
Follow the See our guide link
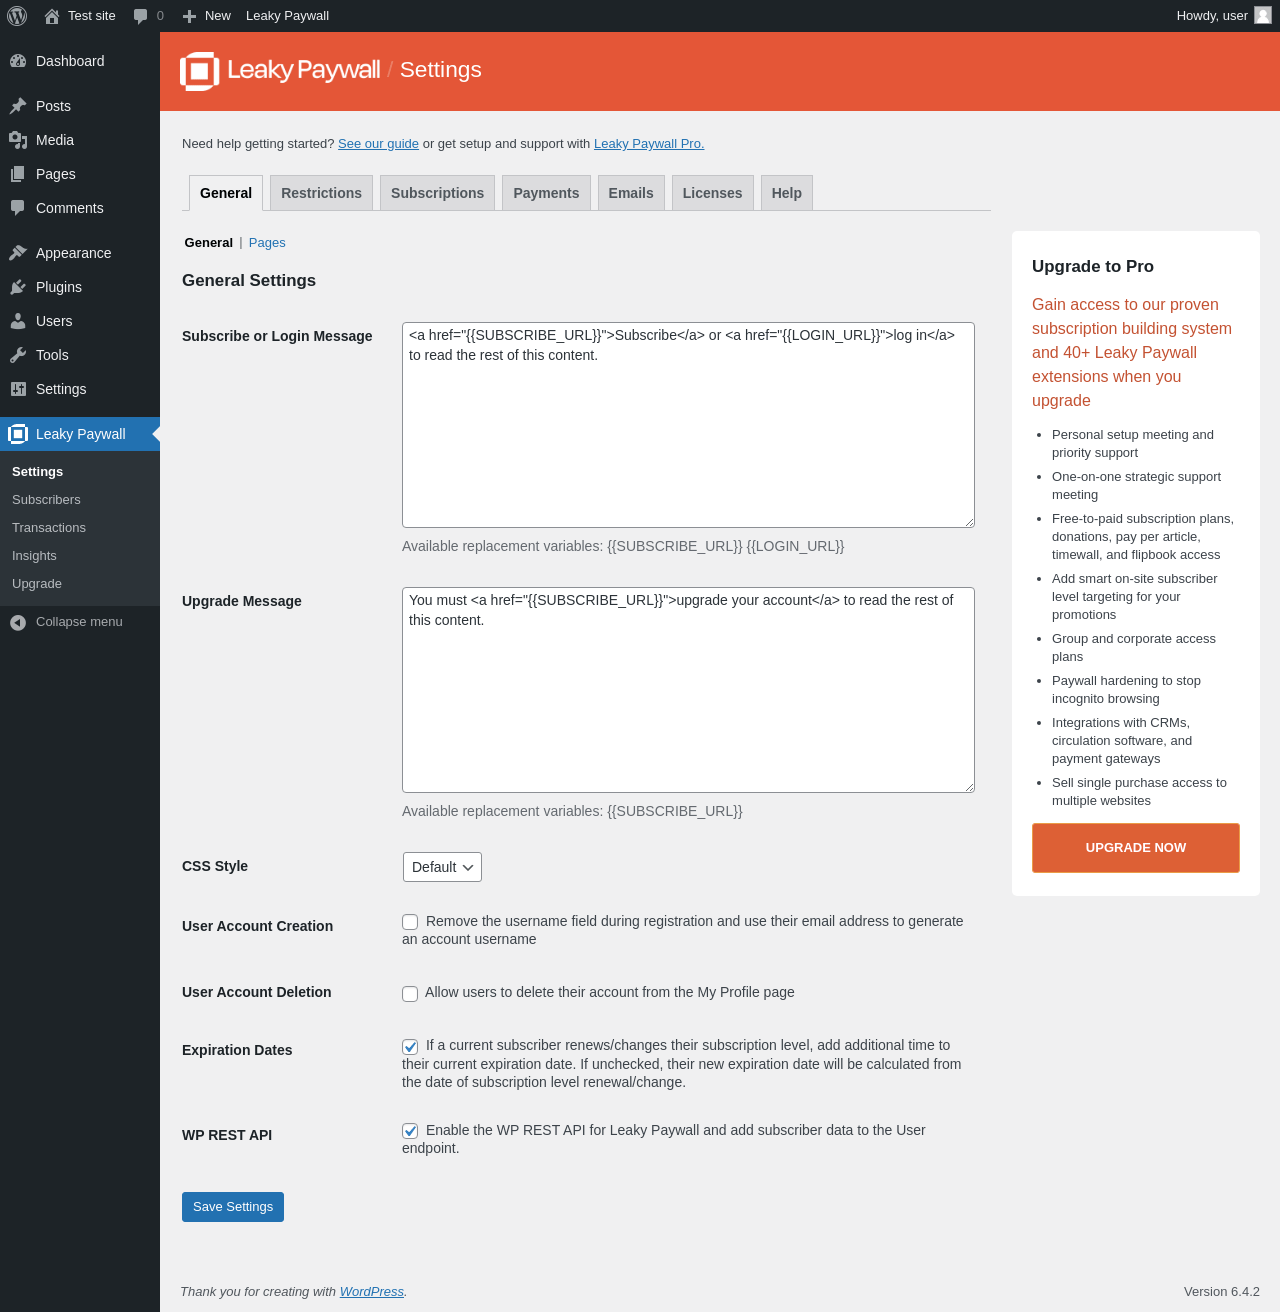(x=378, y=144)
